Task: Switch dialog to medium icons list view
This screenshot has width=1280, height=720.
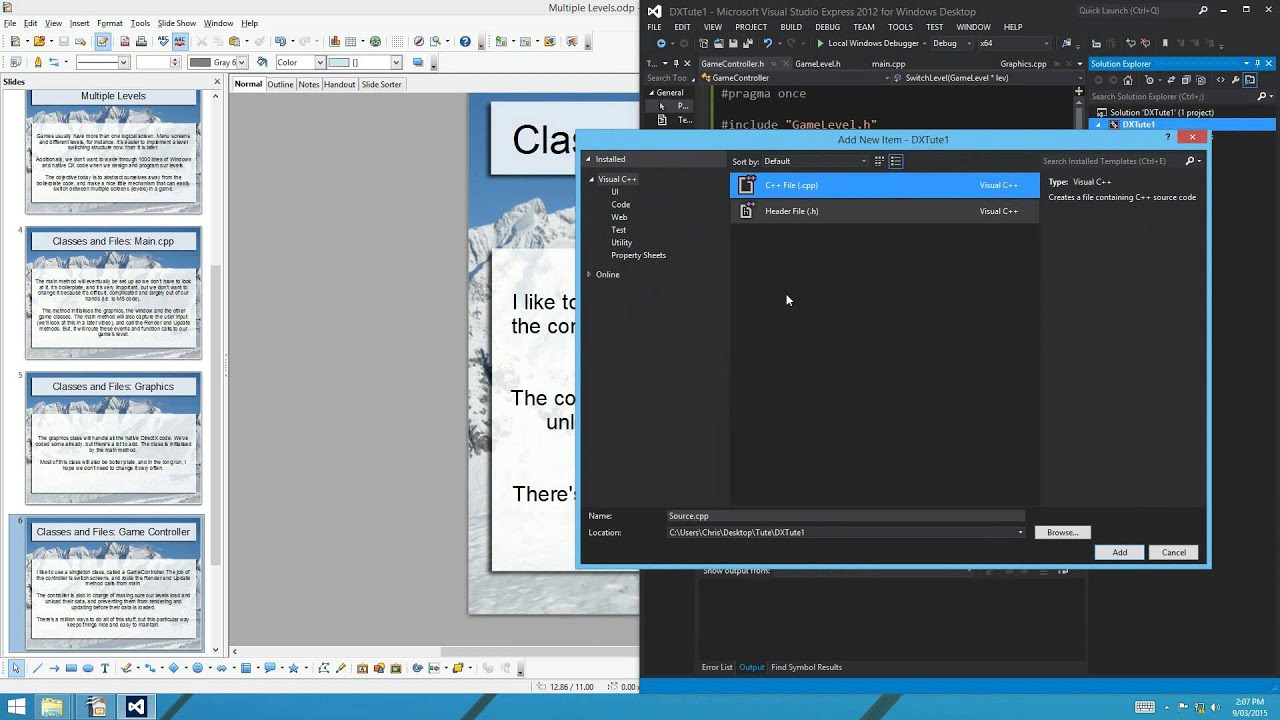Action: click(x=896, y=161)
